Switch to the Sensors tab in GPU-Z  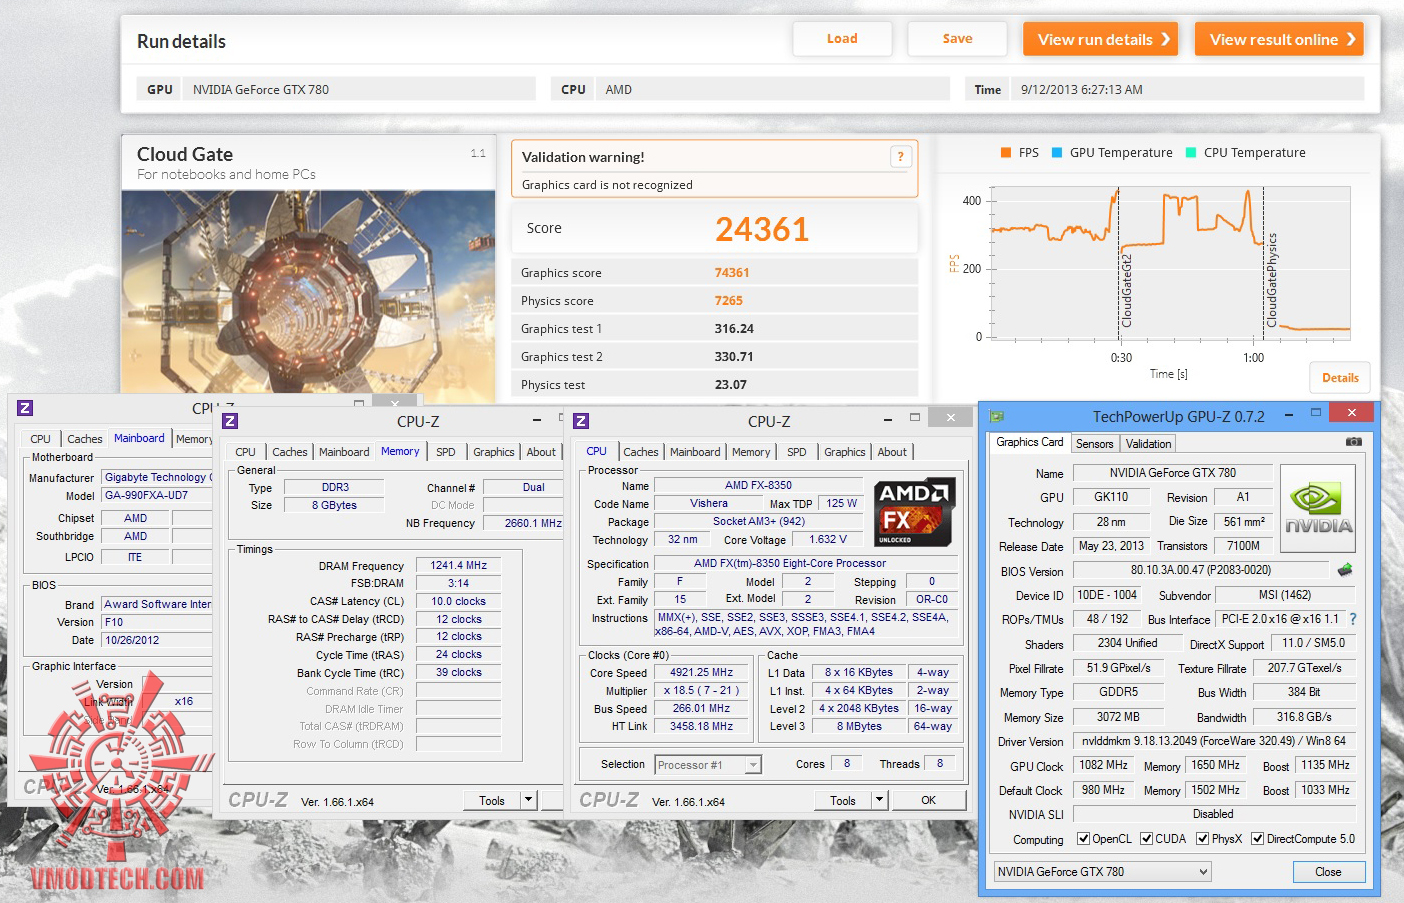(1095, 444)
